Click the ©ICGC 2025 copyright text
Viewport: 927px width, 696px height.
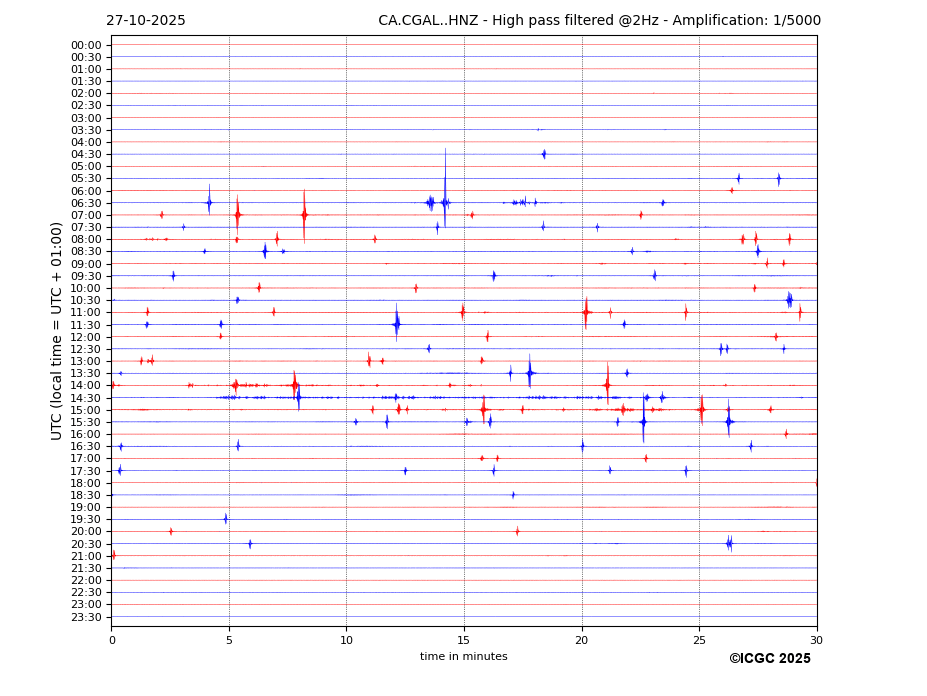(x=769, y=658)
